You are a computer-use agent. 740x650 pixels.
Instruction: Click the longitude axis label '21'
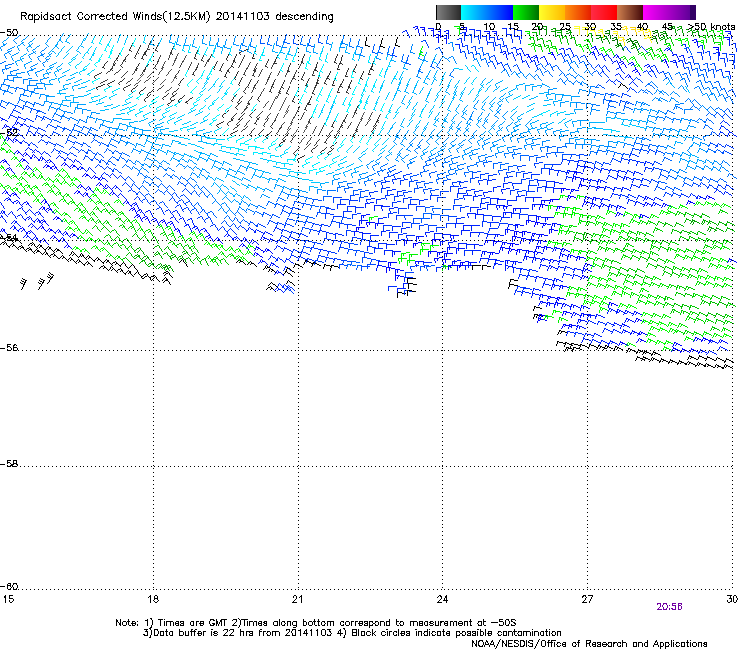pos(297,599)
